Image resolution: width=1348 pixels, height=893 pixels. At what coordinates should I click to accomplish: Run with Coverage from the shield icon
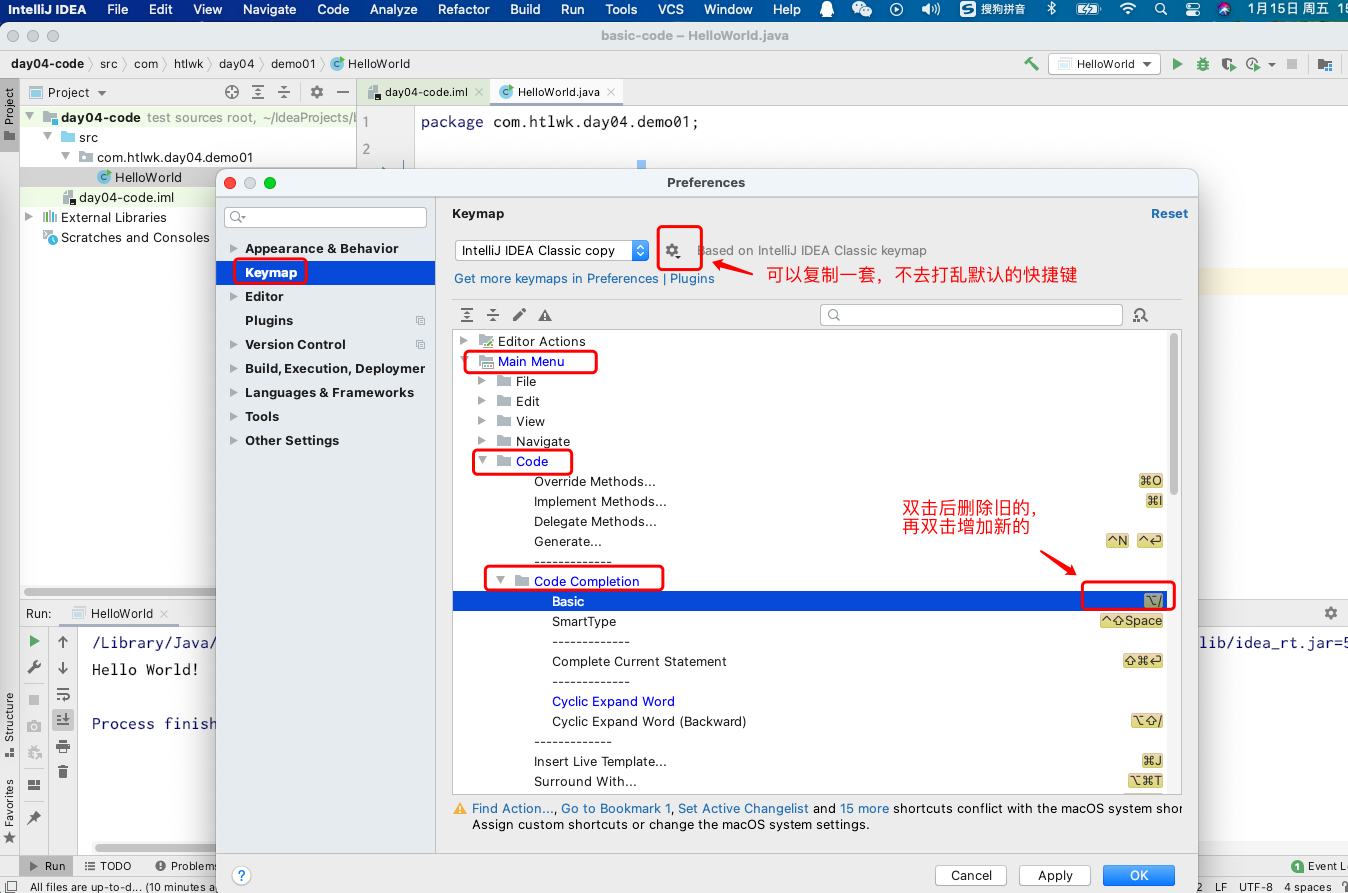(1228, 64)
